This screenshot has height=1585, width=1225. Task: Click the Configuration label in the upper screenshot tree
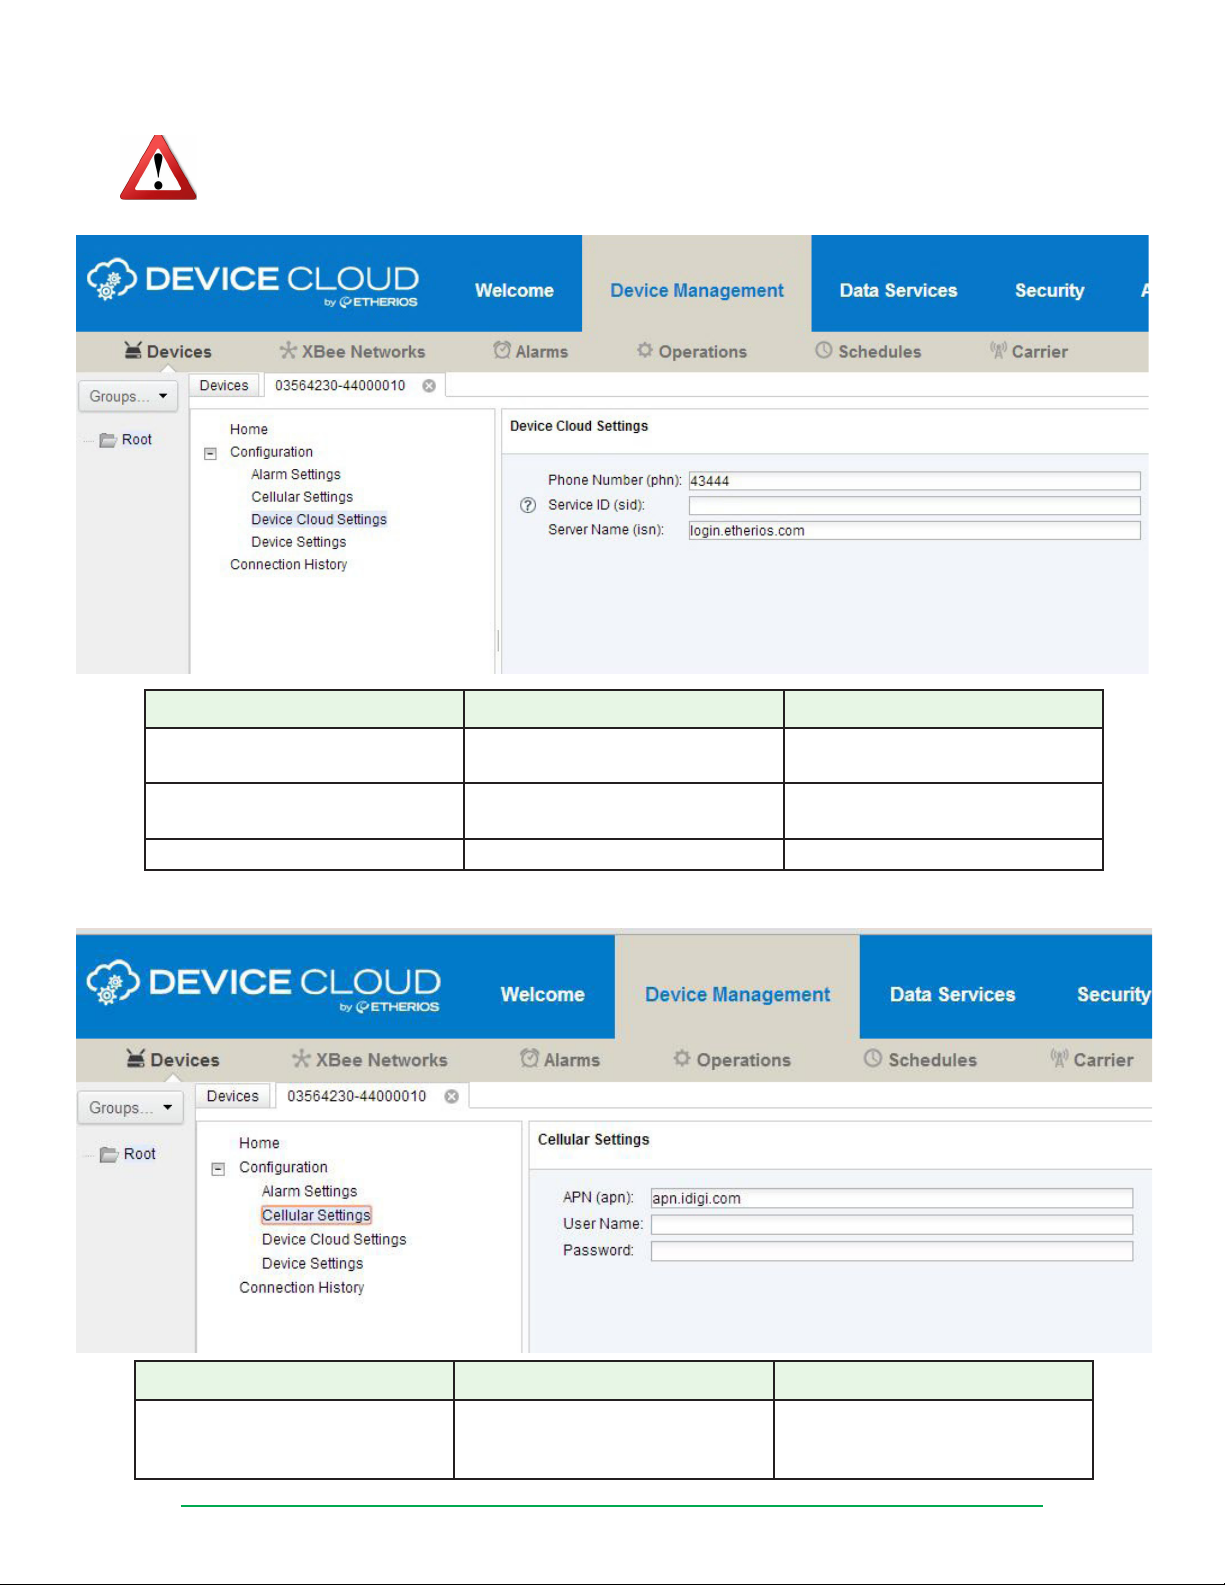271,453
